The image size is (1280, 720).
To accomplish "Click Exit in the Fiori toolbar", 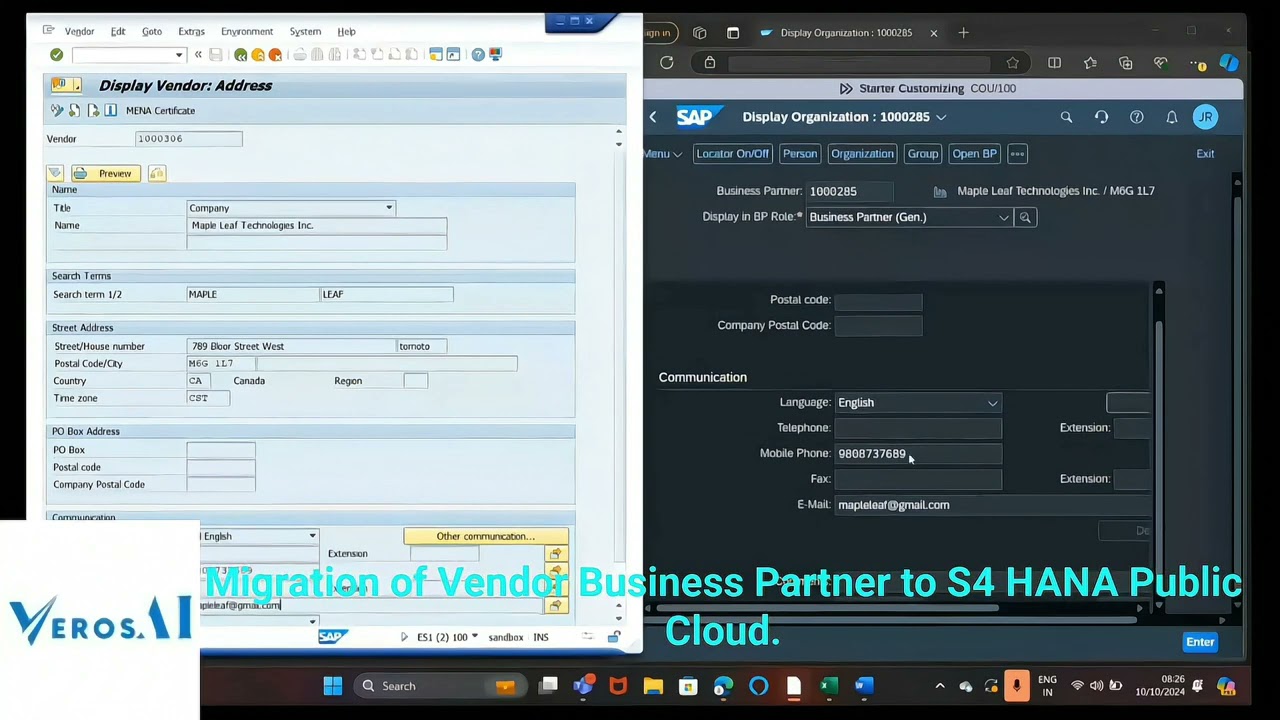I will pos(1205,154).
